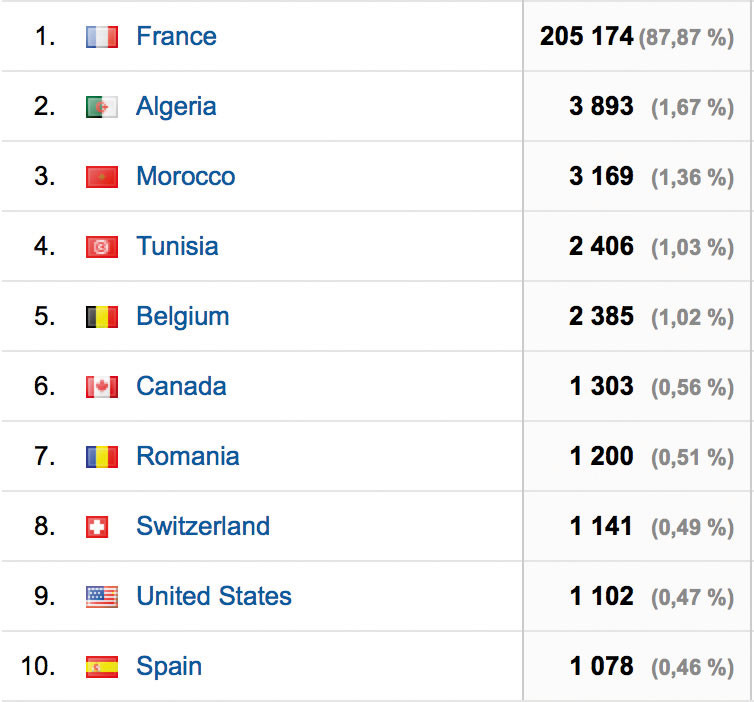Click the Tunisia flag icon

(102, 247)
